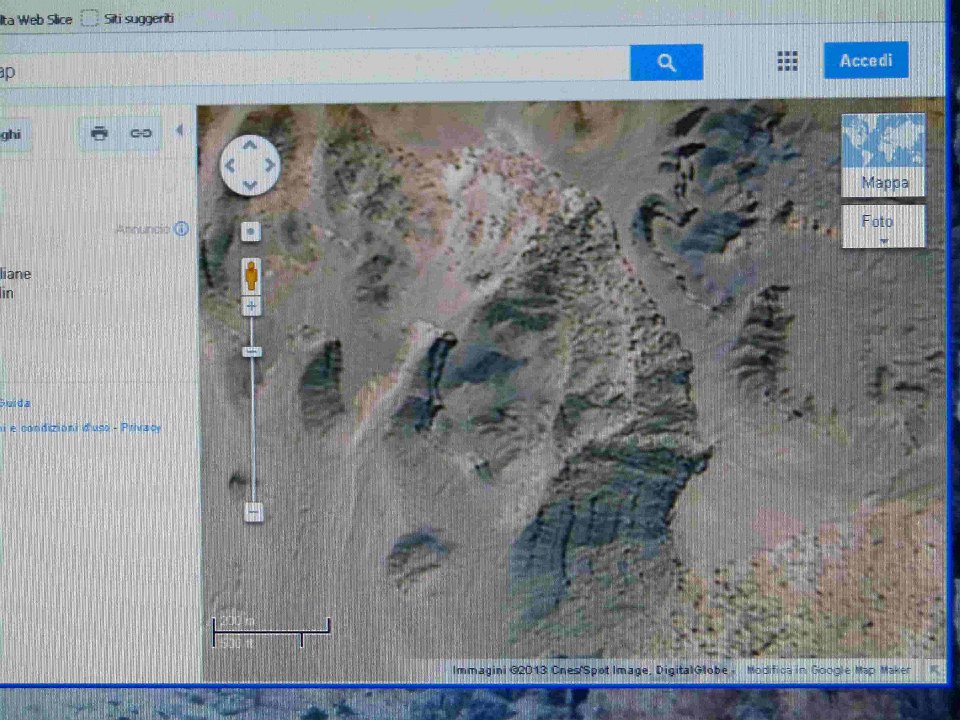Pan the map up

click(250, 146)
